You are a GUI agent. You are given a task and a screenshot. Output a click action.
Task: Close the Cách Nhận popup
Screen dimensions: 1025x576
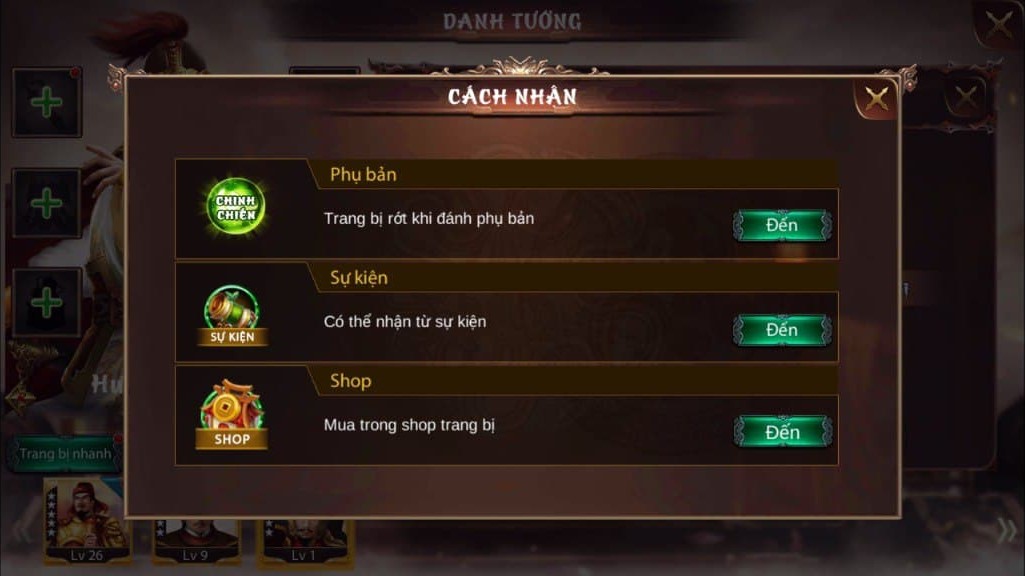click(876, 99)
